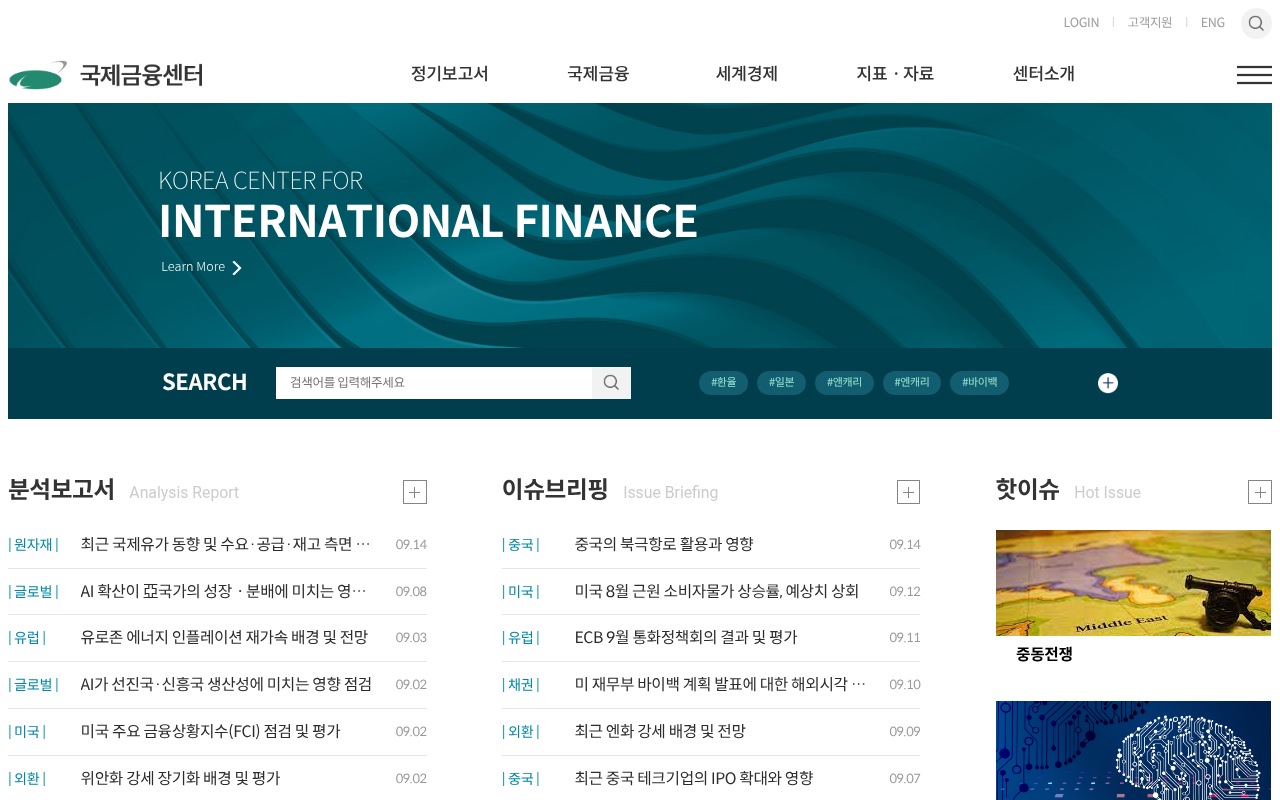Viewport: 1280px width, 800px height.
Task: Select the #환율 hashtag
Action: [x=724, y=383]
